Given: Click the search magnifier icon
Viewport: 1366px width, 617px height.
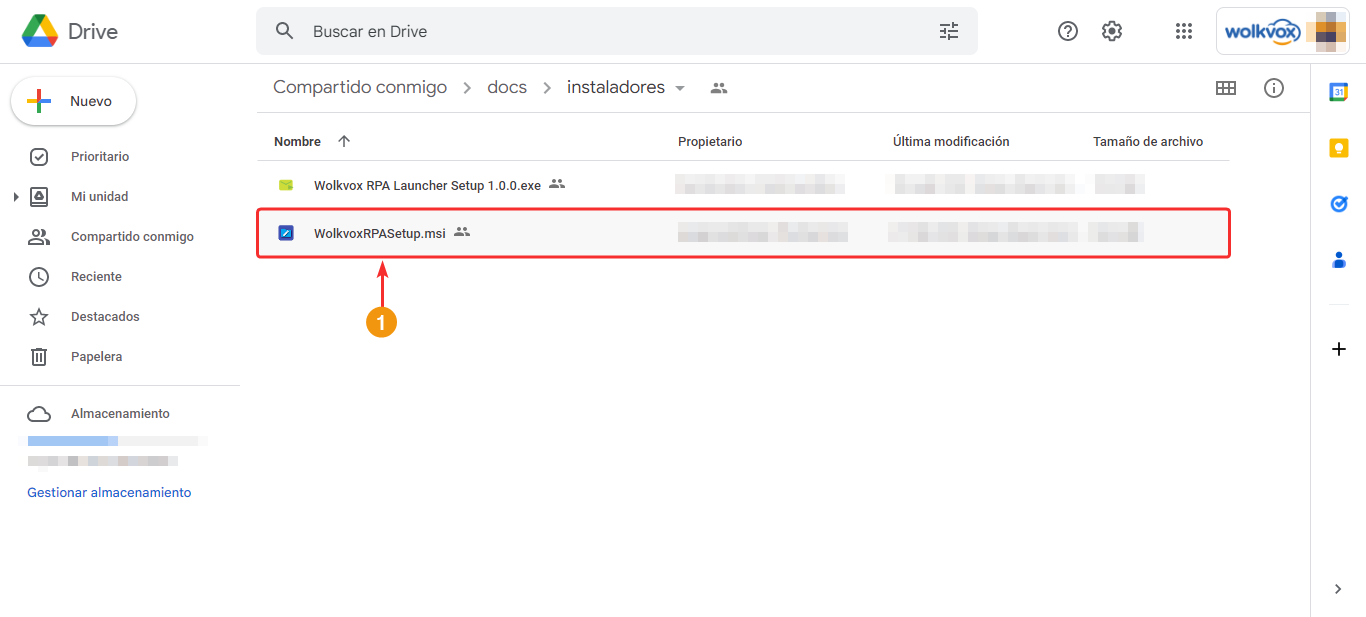Looking at the screenshot, I should pyautogui.click(x=285, y=31).
